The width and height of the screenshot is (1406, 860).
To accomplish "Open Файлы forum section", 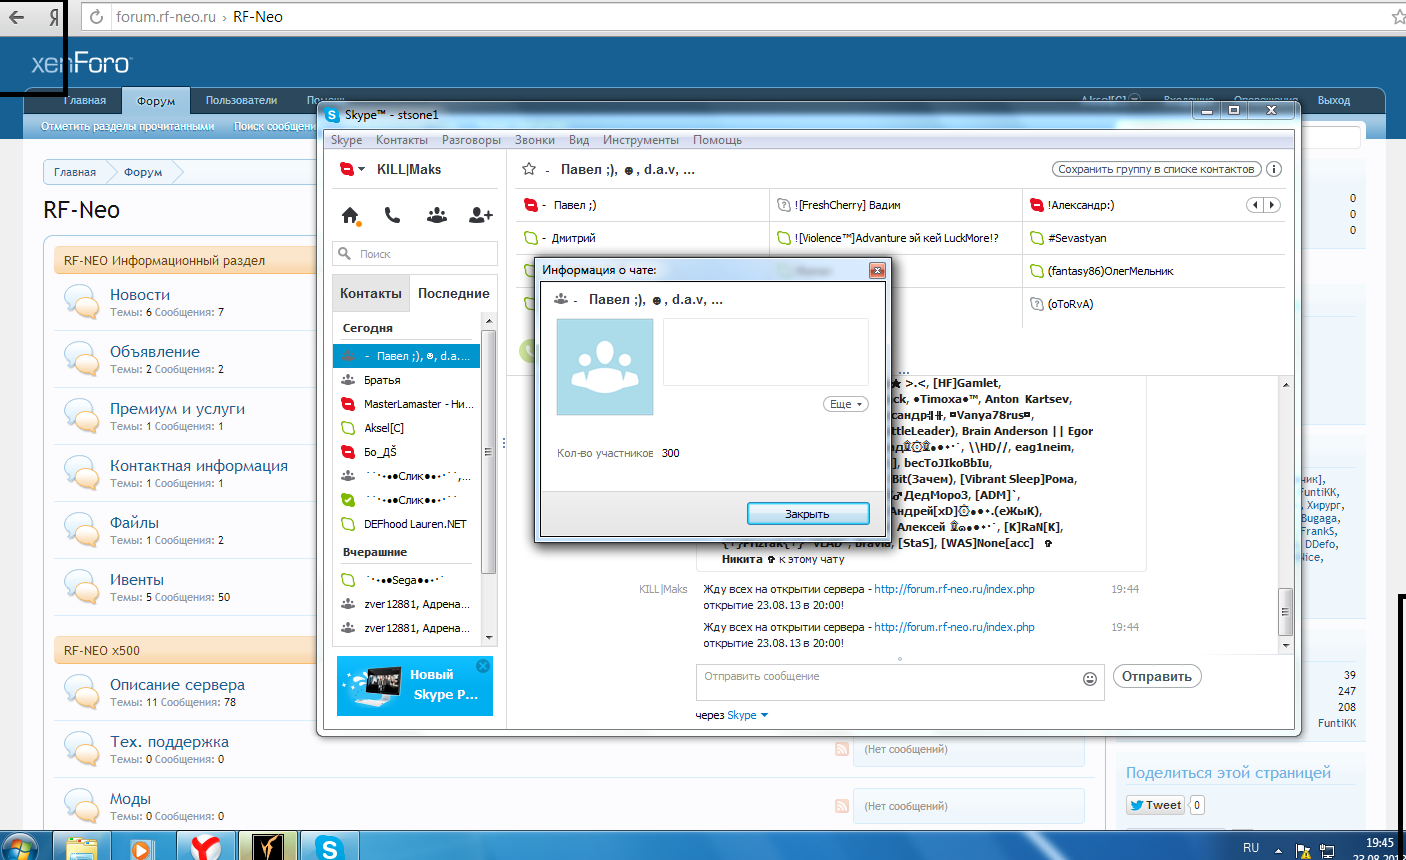I will click(134, 523).
